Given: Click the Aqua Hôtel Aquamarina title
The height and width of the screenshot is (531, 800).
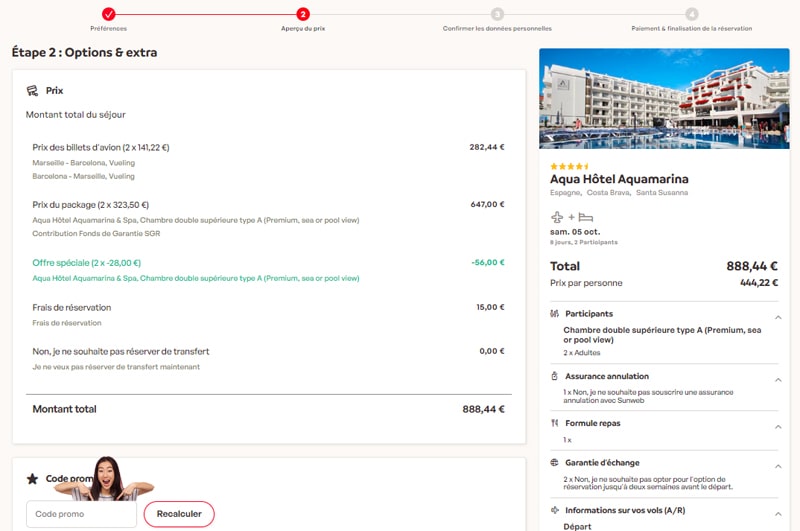Looking at the screenshot, I should [x=619, y=179].
